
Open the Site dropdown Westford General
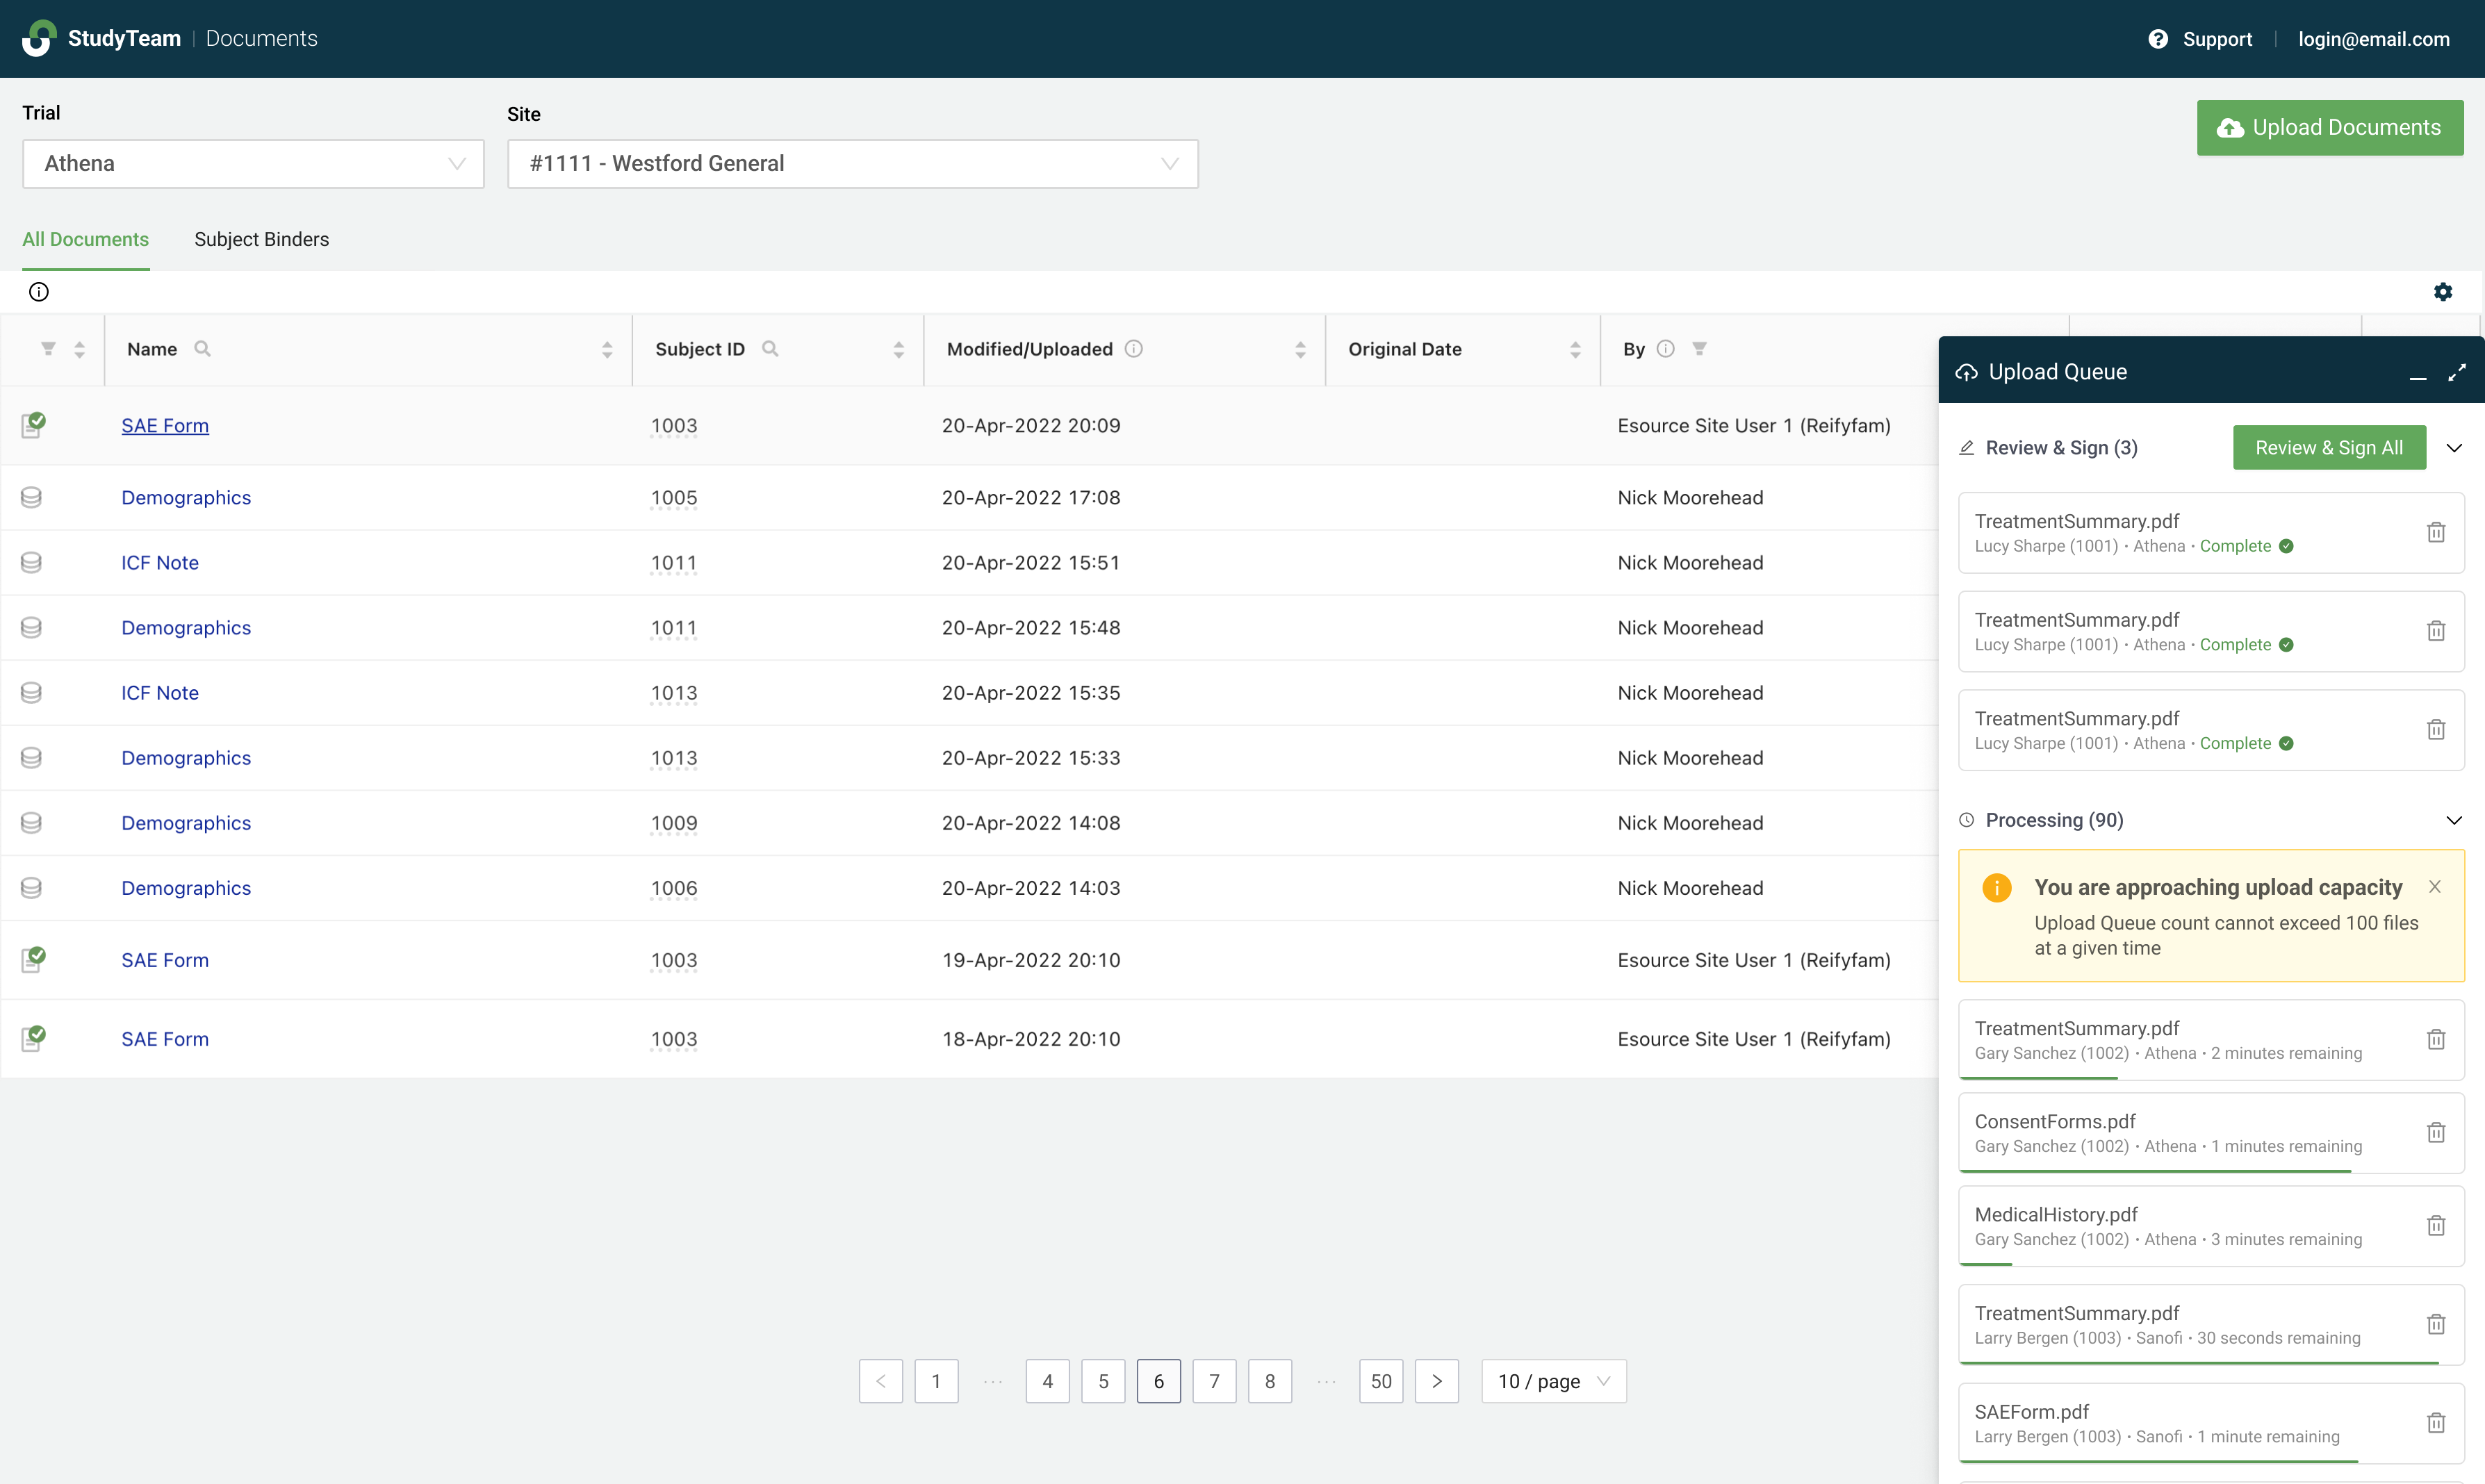pyautogui.click(x=852, y=164)
